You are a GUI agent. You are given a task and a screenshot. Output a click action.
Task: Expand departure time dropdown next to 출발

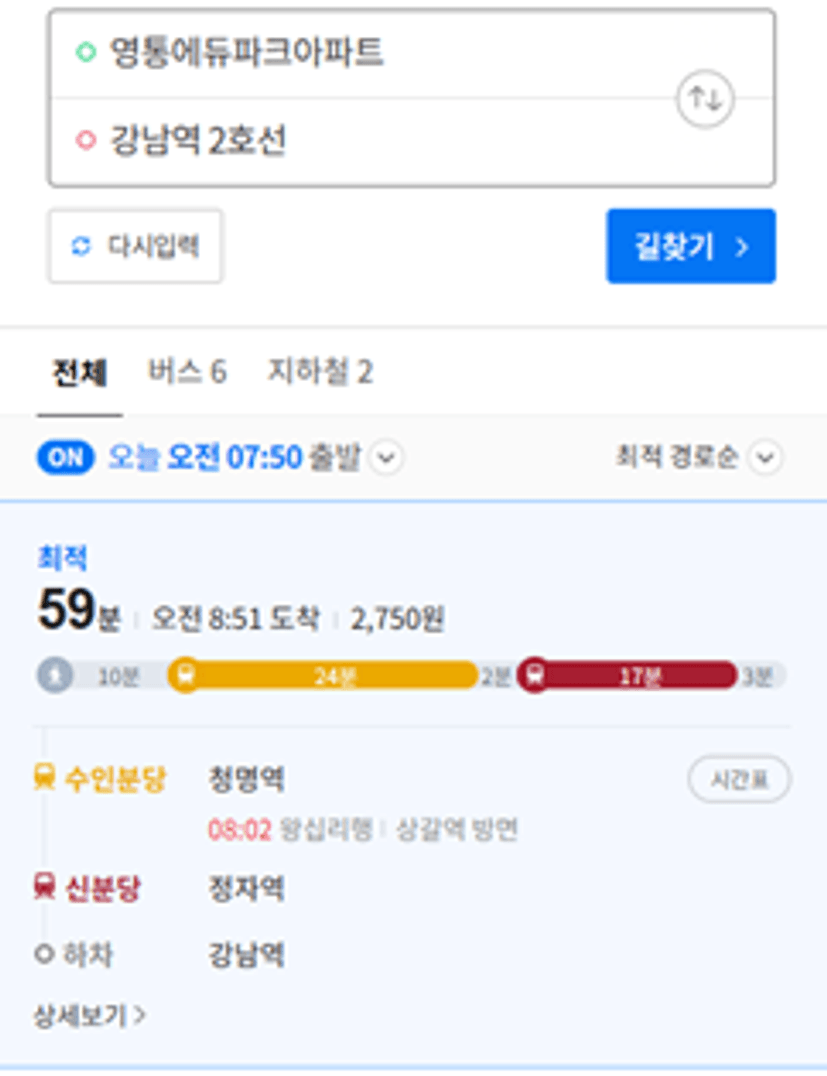point(386,457)
